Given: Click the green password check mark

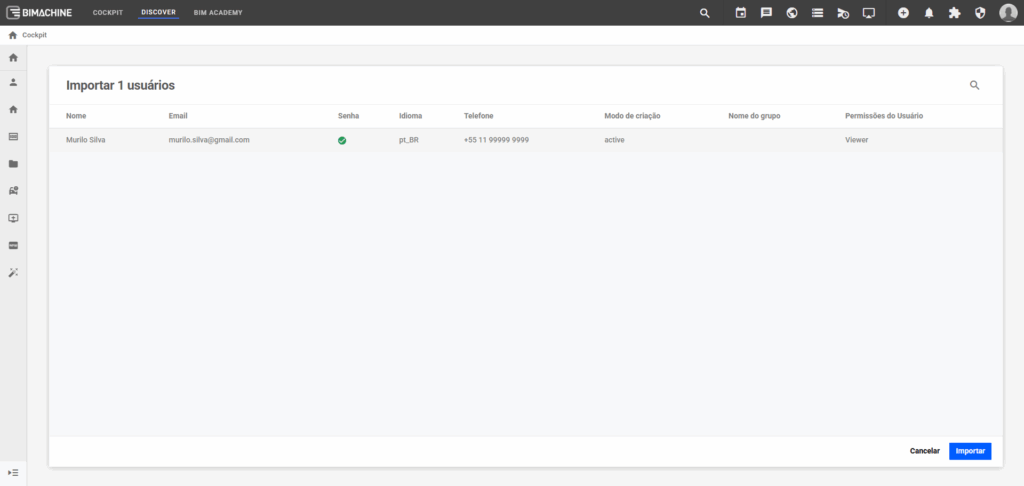Looking at the screenshot, I should [x=342, y=141].
